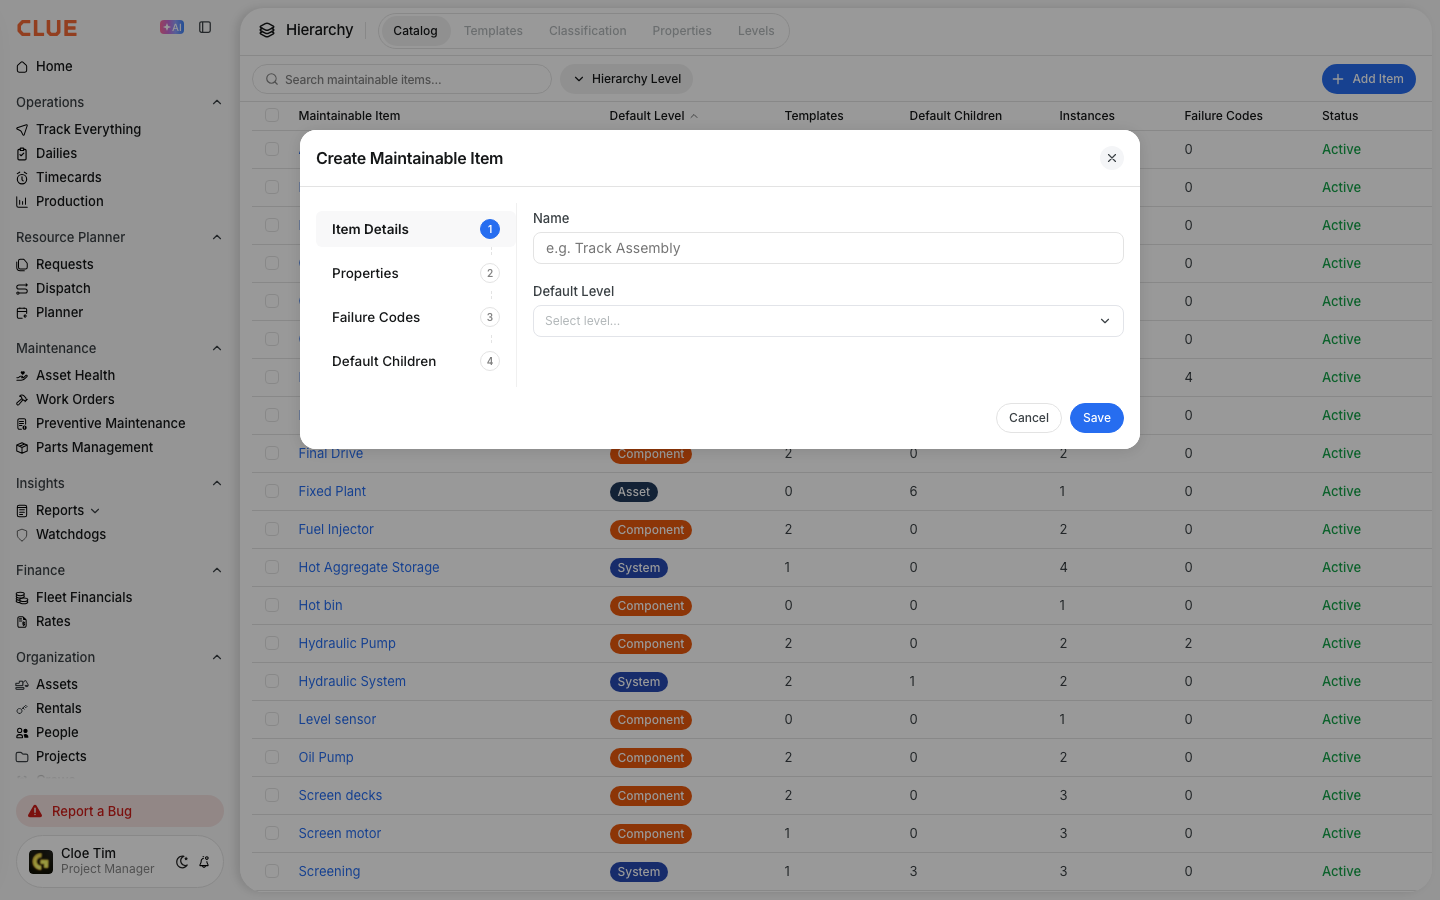Image resolution: width=1440 pixels, height=900 pixels.
Task: Save the new maintainable item
Action: 1097,418
